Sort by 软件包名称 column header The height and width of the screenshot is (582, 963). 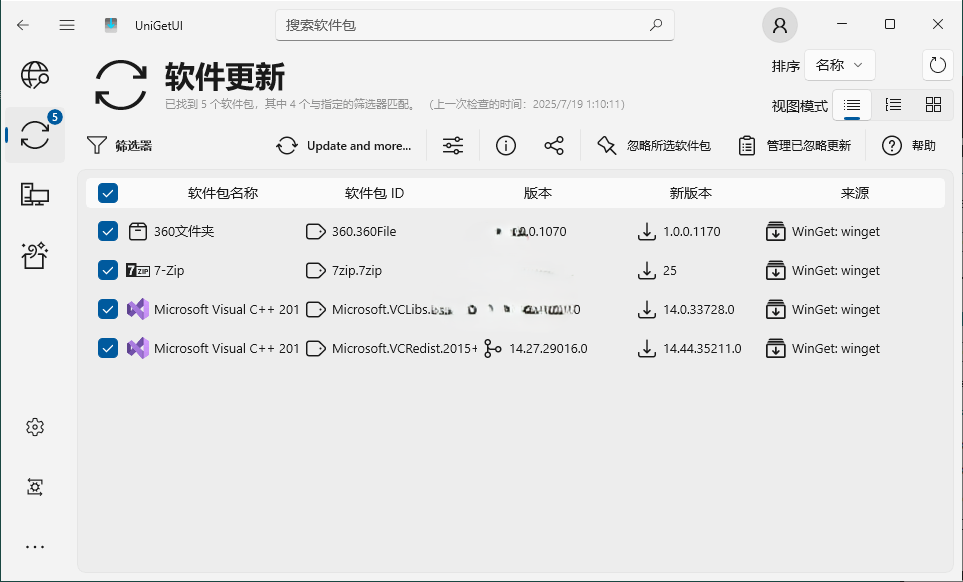coord(223,193)
